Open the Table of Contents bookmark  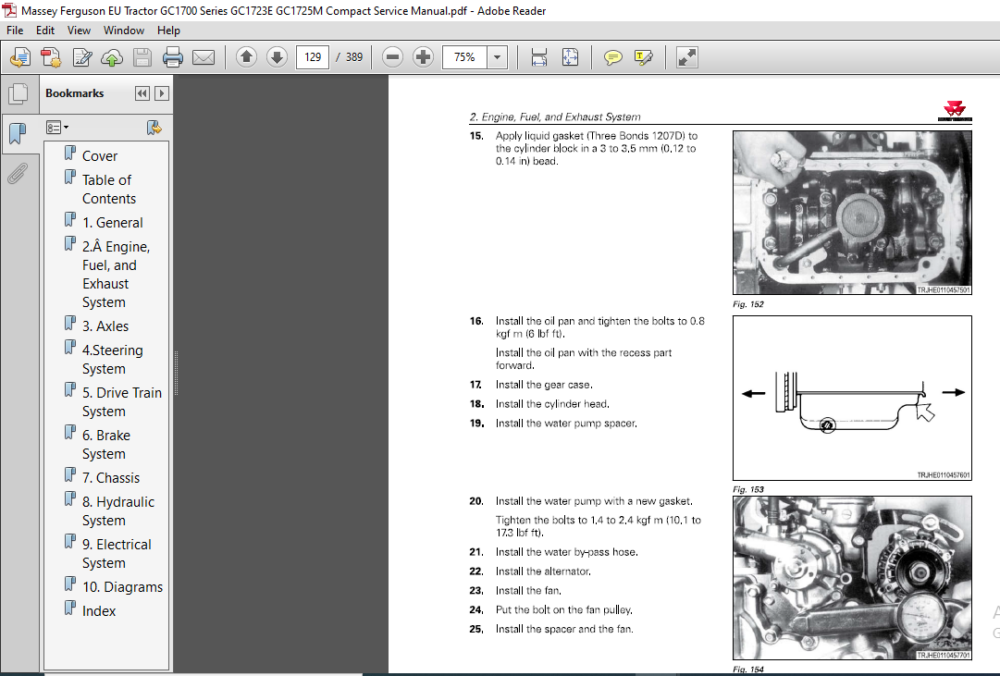pos(109,189)
